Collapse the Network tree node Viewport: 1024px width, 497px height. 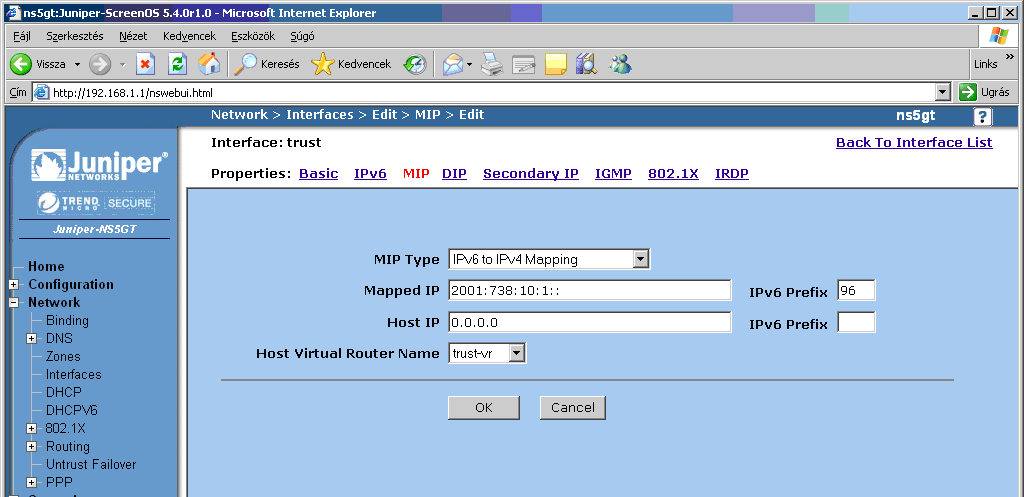pos(14,303)
